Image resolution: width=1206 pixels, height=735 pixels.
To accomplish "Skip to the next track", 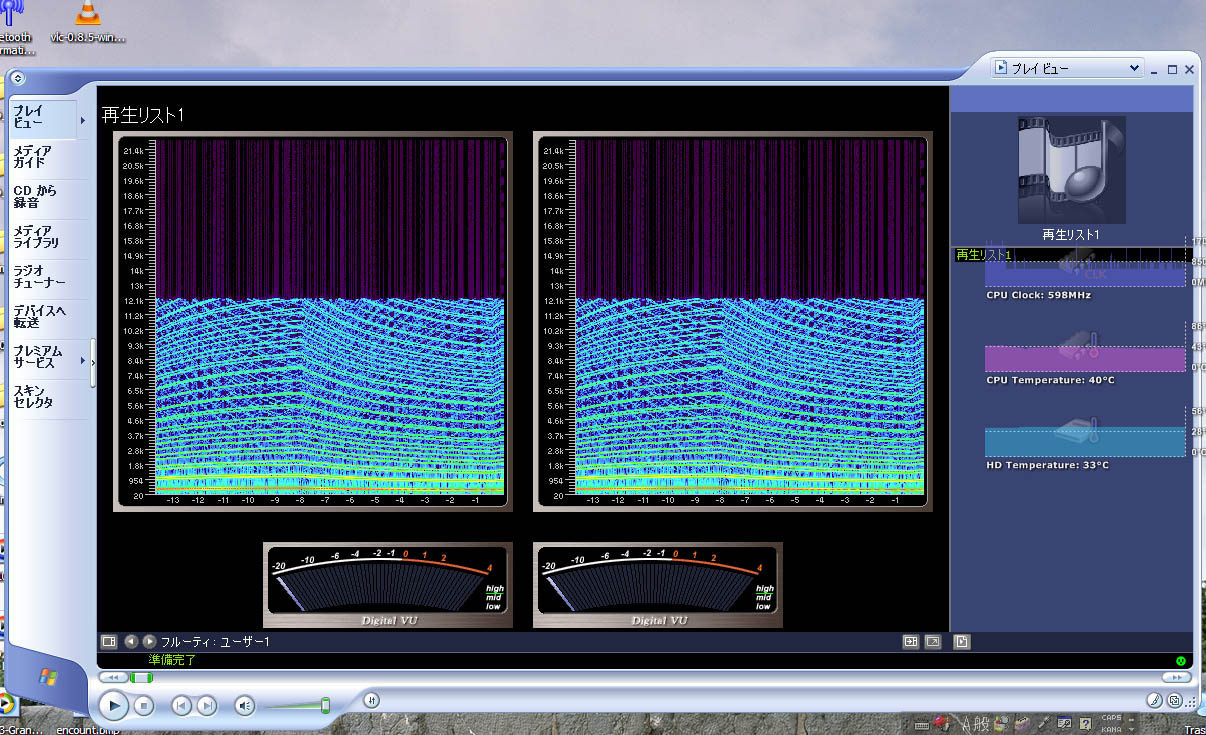I will pos(206,707).
